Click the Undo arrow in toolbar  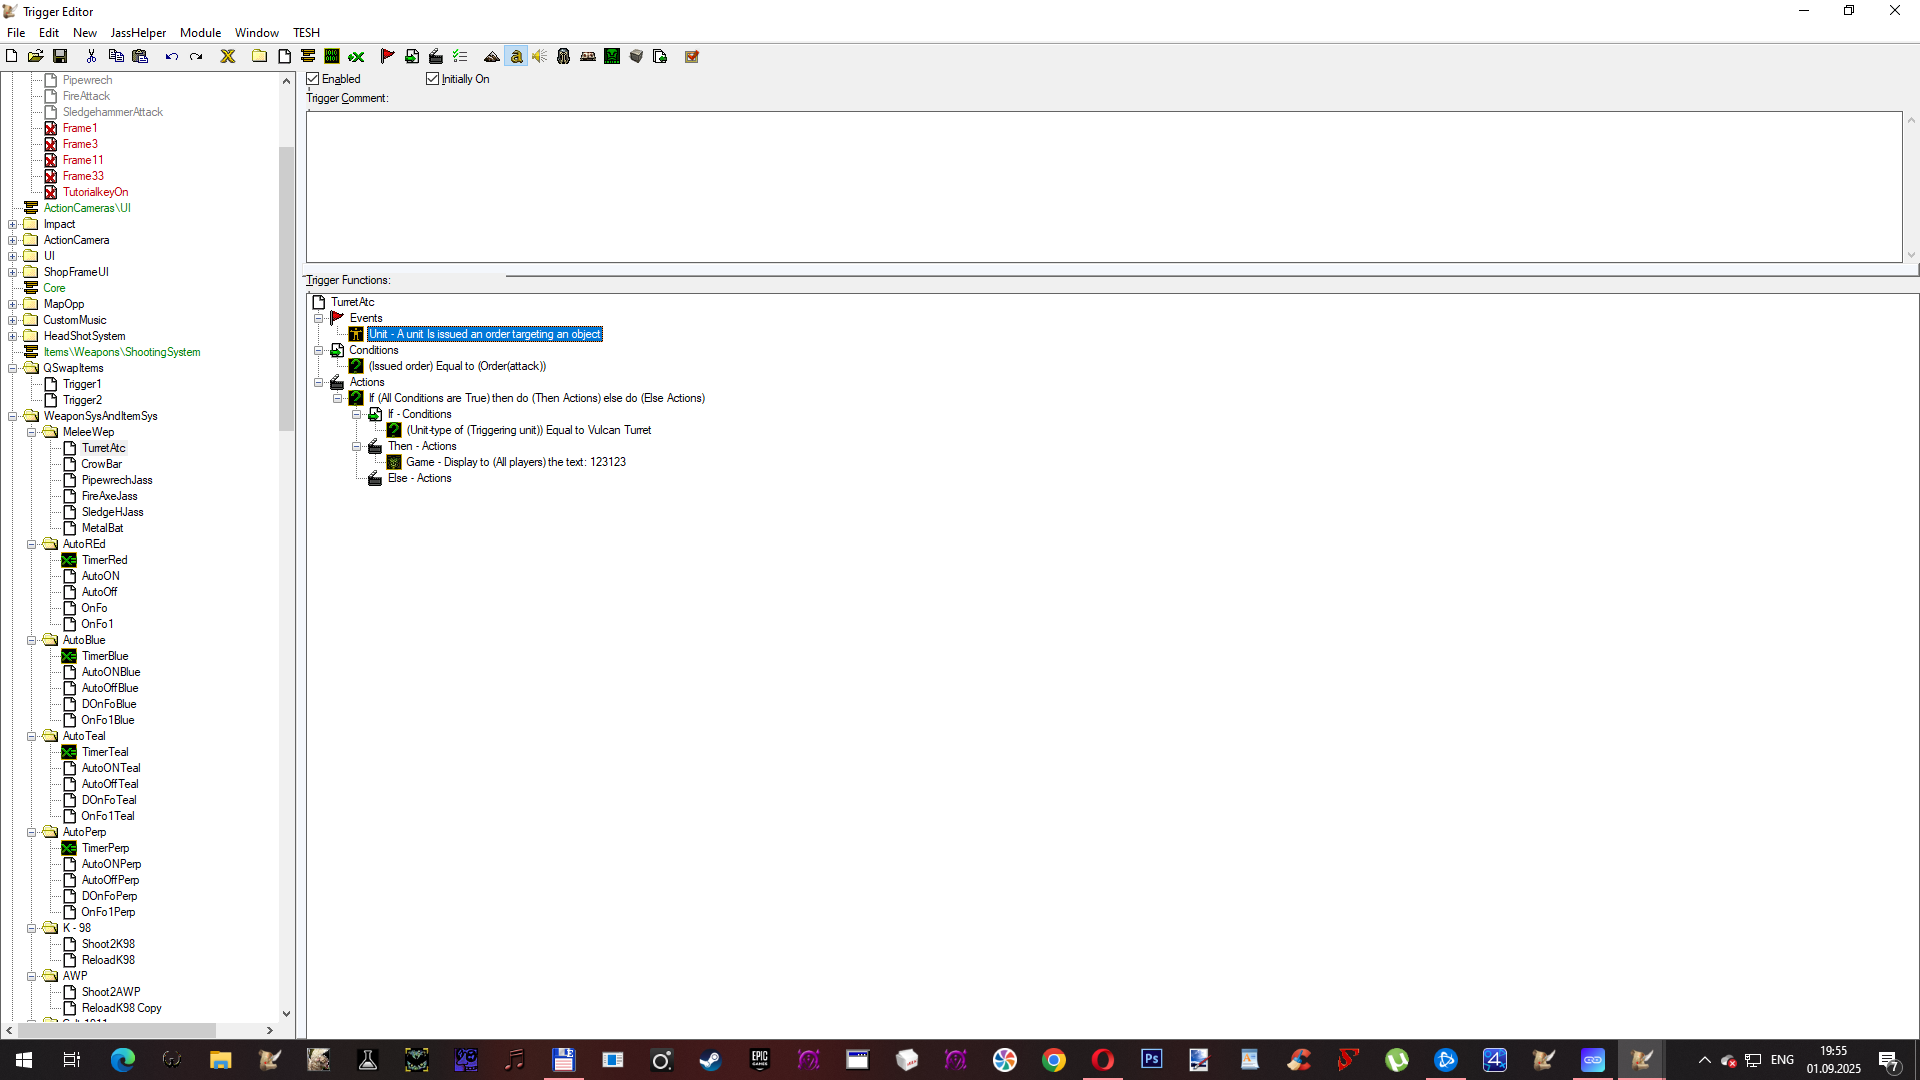[x=172, y=57]
